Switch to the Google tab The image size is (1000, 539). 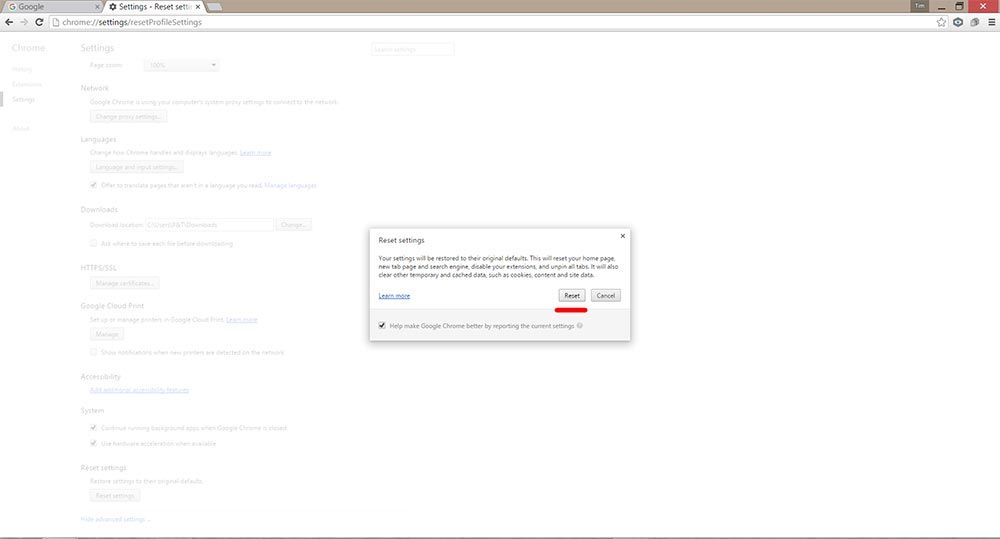click(51, 6)
